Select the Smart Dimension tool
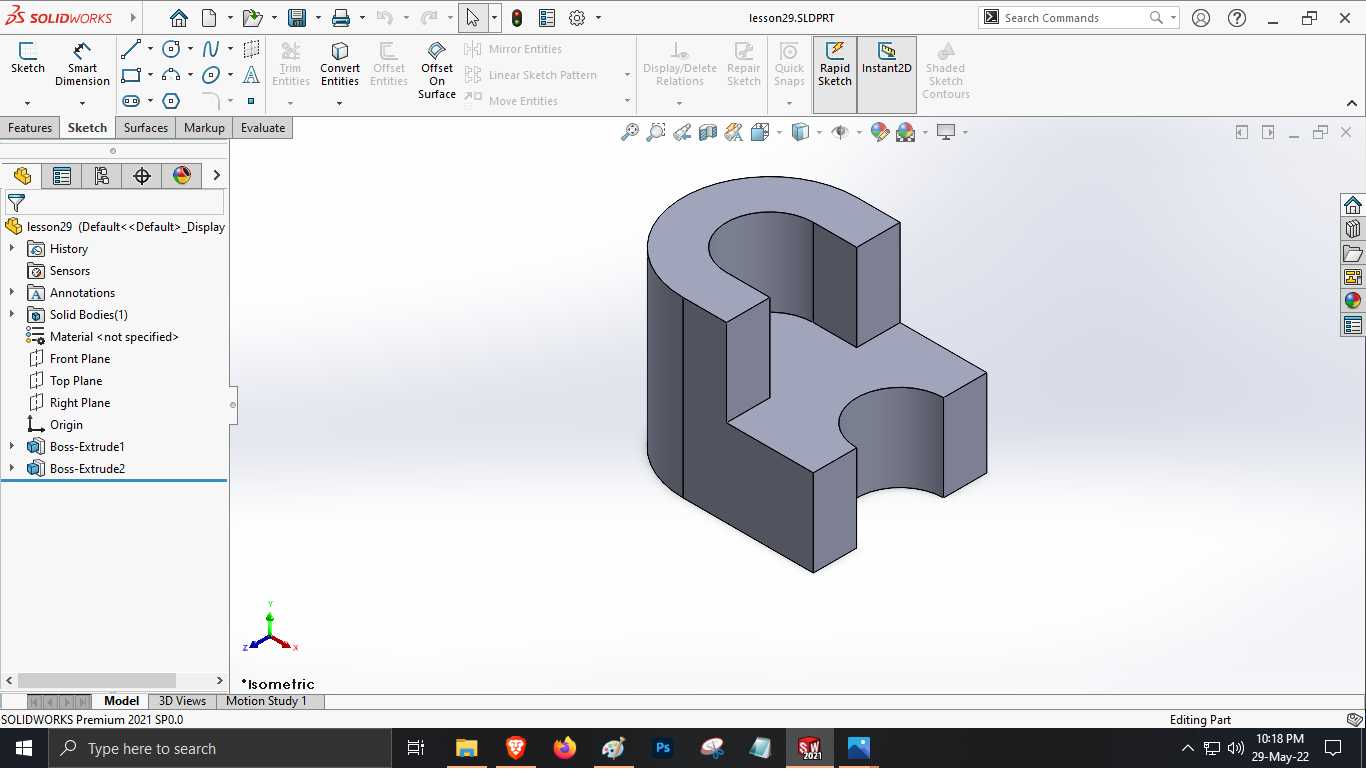This screenshot has width=1366, height=780. pos(82,64)
